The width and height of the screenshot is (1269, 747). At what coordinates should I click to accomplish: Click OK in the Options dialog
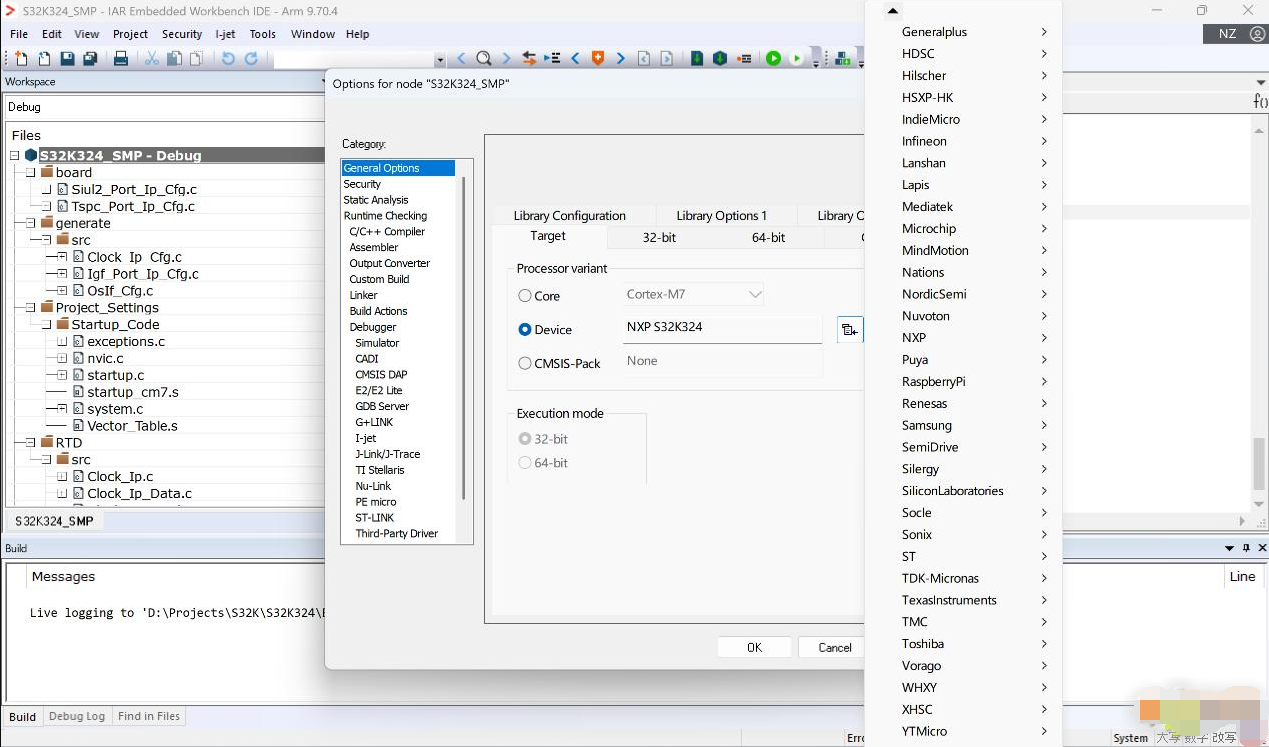pyautogui.click(x=754, y=647)
